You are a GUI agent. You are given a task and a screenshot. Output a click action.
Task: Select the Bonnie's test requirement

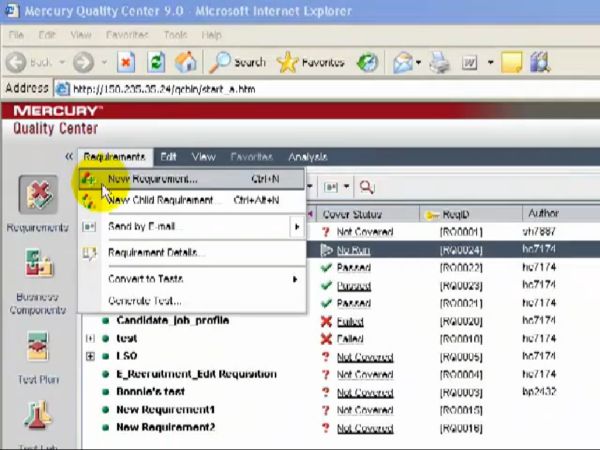150,391
